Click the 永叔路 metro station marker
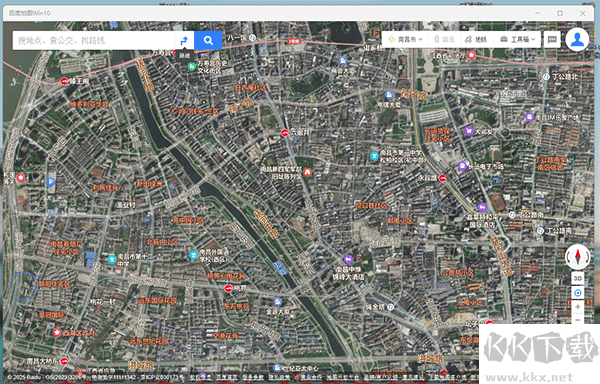The width and height of the screenshot is (600, 384). (442, 178)
